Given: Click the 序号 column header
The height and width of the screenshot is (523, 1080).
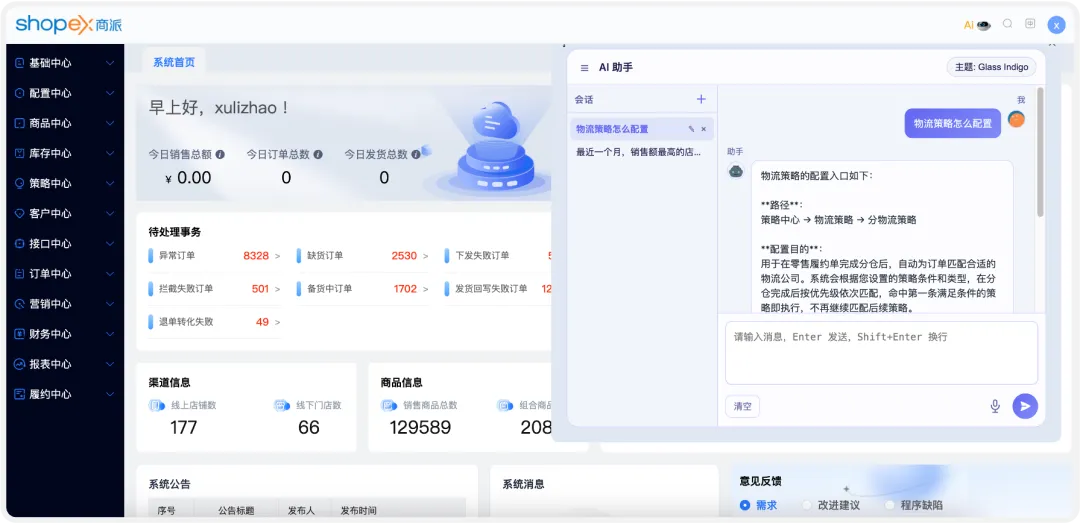Looking at the screenshot, I should (x=167, y=511).
